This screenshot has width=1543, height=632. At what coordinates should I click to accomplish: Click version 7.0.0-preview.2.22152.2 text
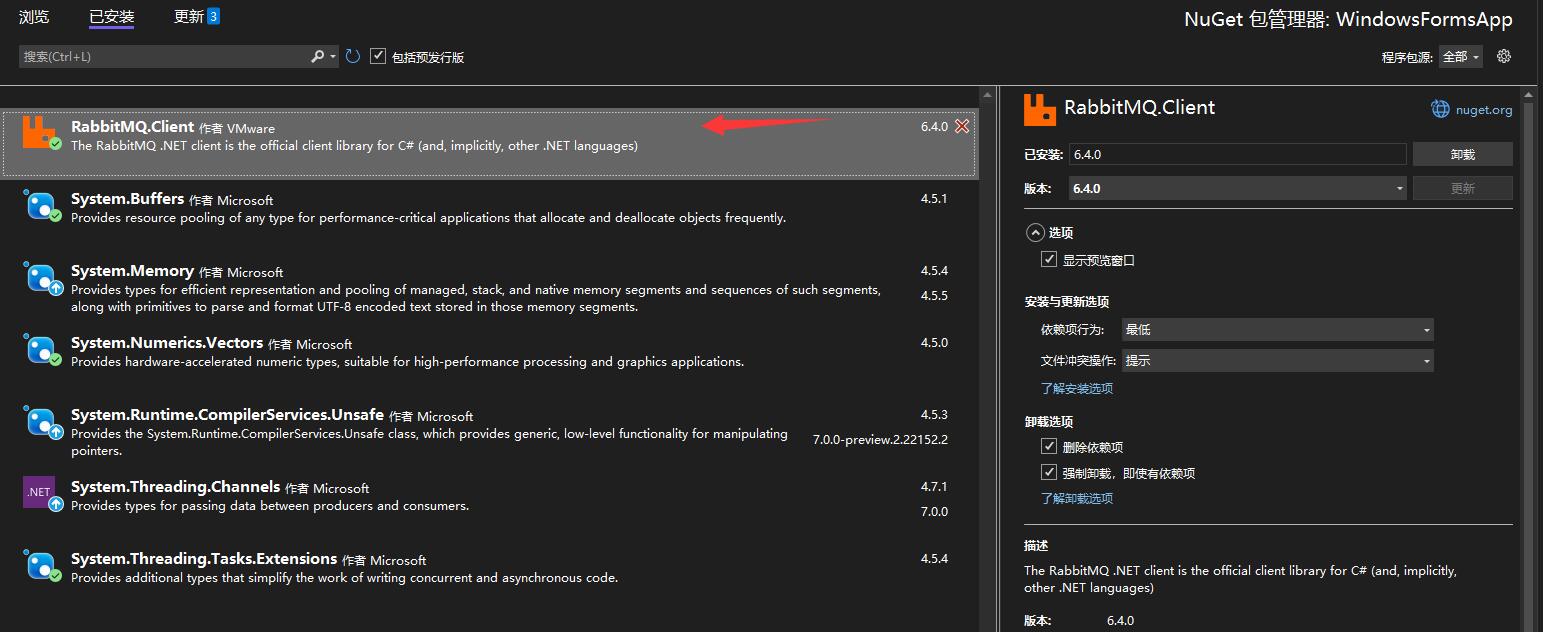pos(880,439)
